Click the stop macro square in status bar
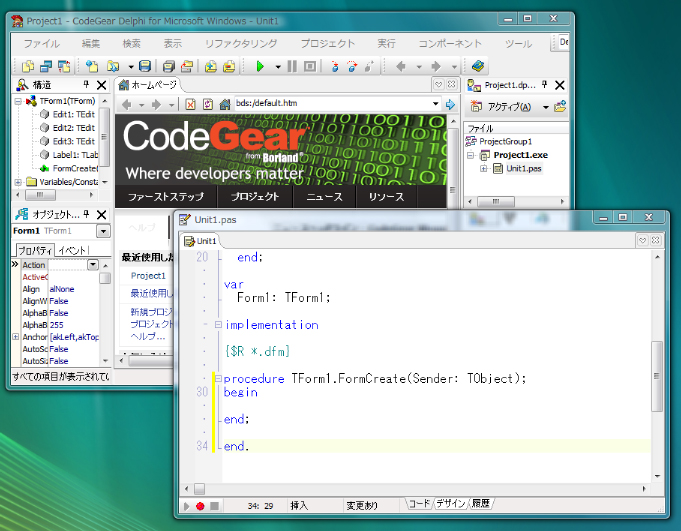Image resolution: width=681 pixels, height=531 pixels. 214,506
